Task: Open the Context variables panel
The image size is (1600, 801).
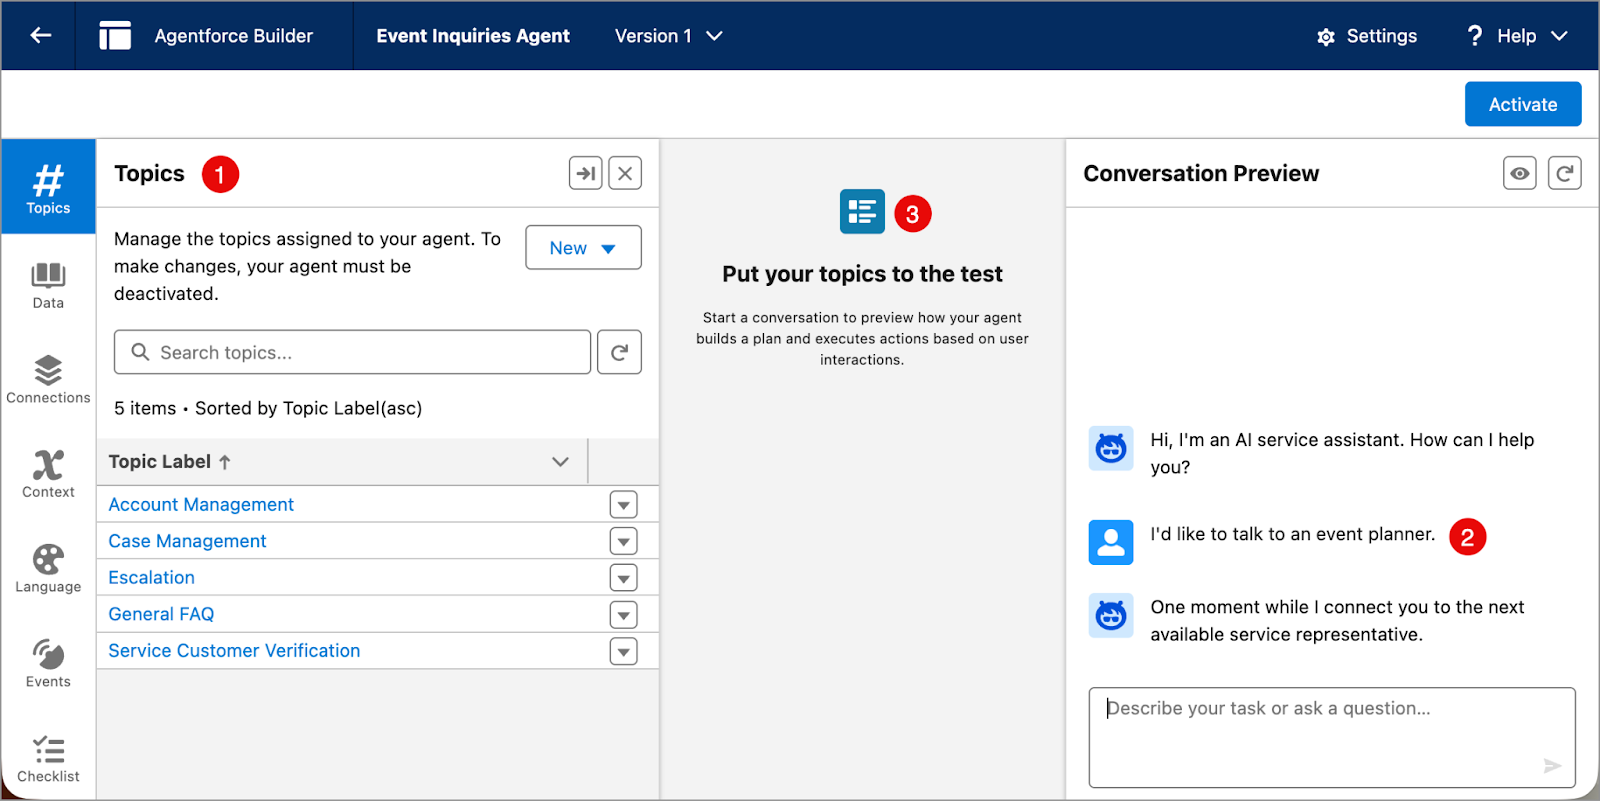Action: pos(48,474)
